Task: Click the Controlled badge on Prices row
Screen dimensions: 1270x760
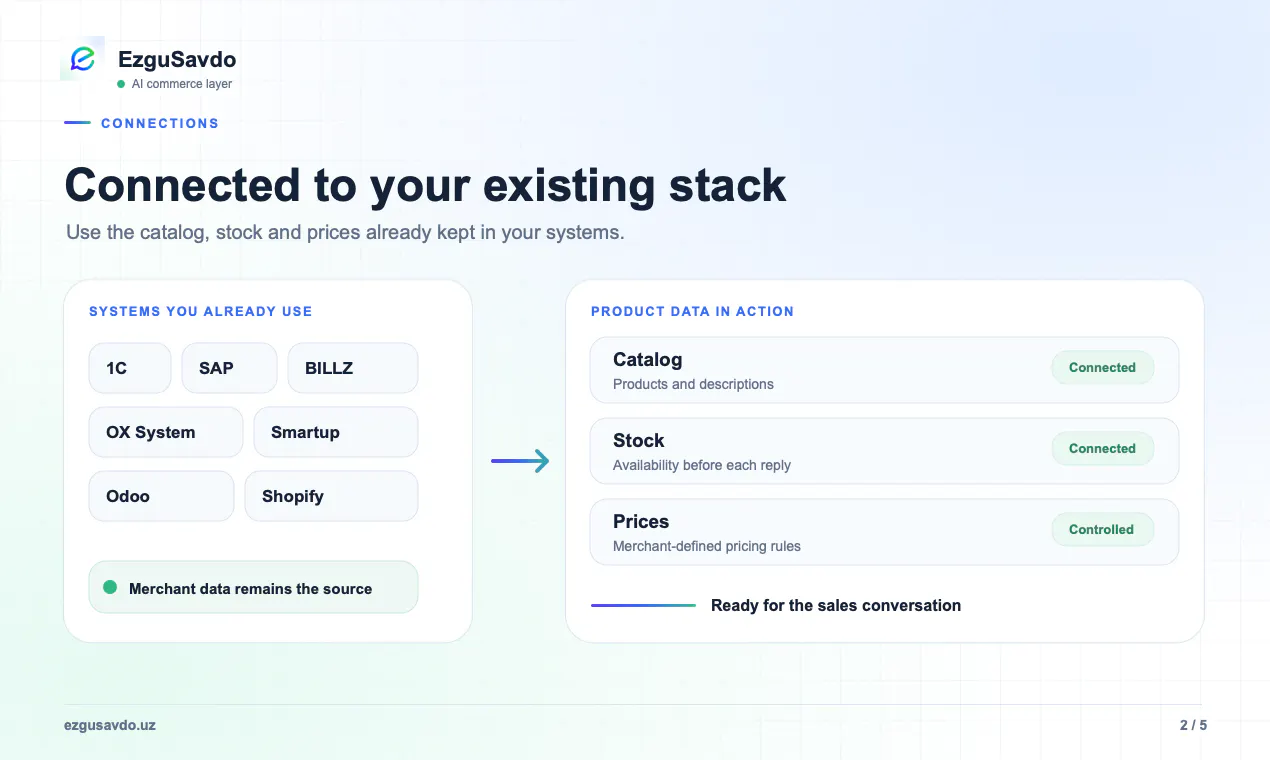Action: pyautogui.click(x=1102, y=530)
